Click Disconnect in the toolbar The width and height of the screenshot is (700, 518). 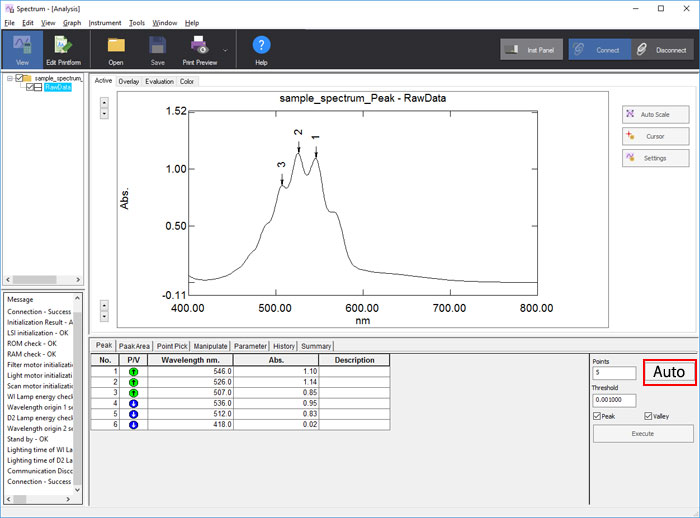pos(662,48)
